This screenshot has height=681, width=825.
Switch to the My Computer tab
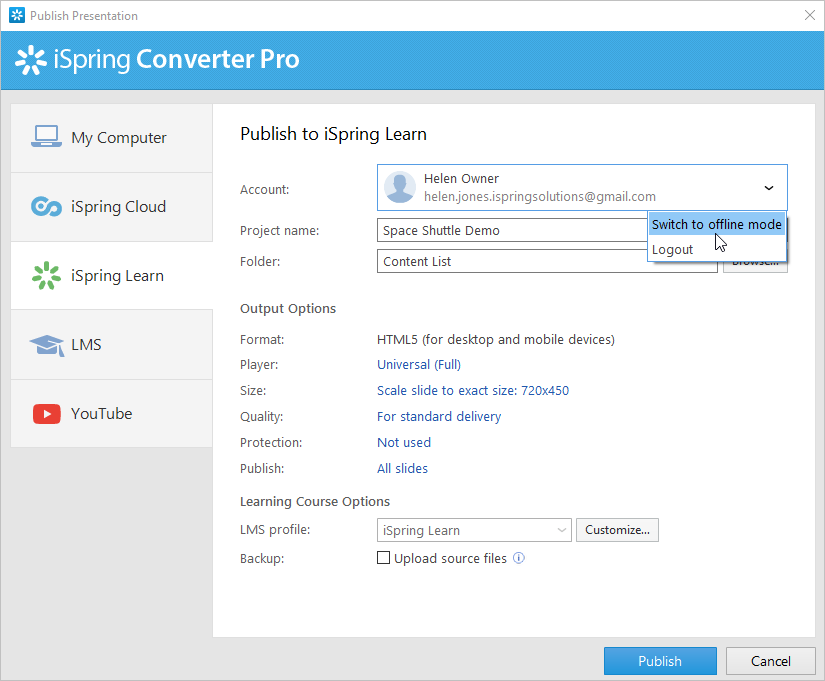pos(112,138)
